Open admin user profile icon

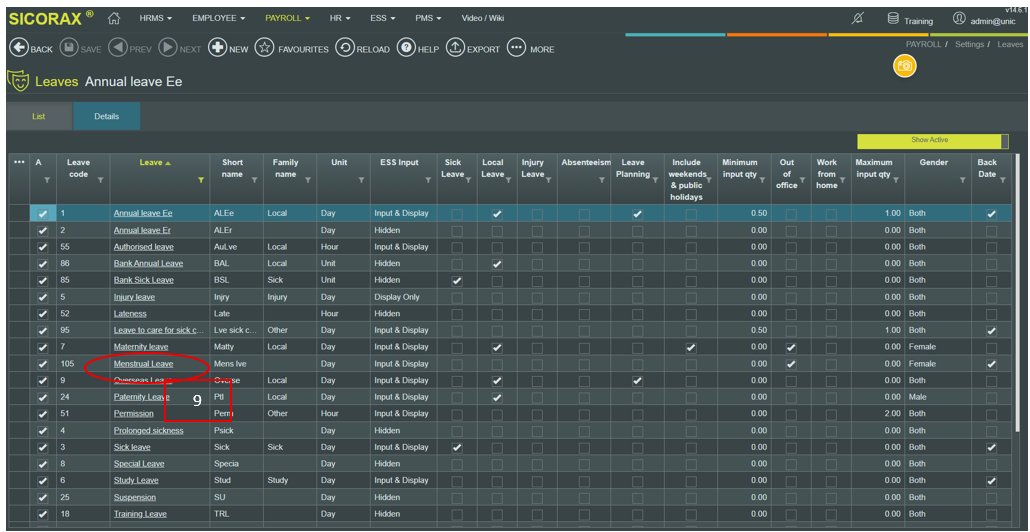pos(959,18)
